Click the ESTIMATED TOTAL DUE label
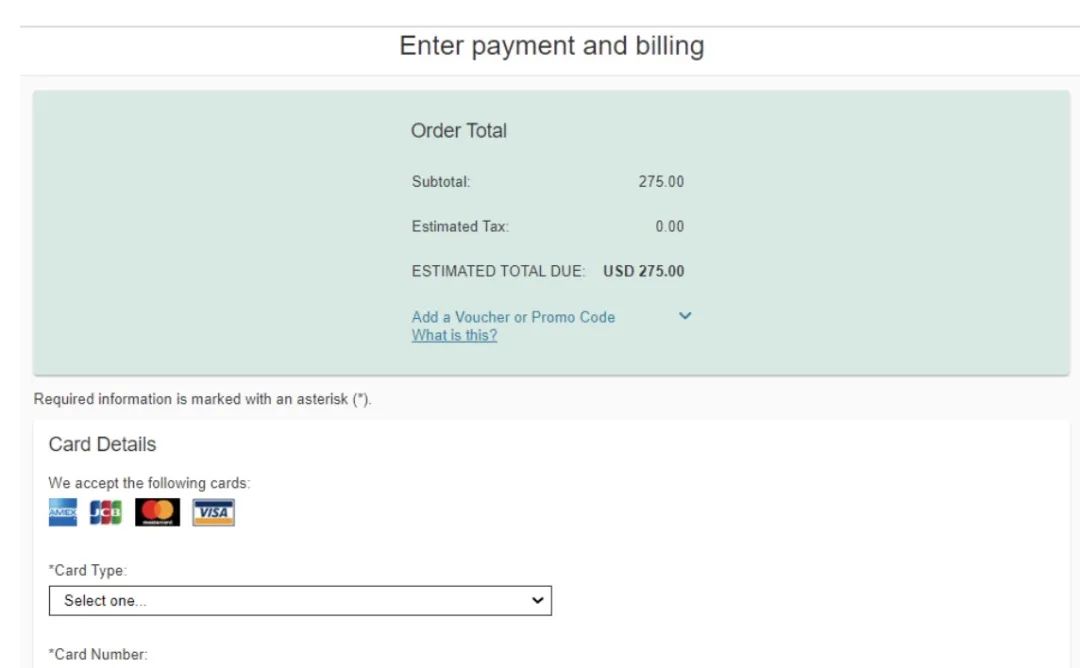The width and height of the screenshot is (1080, 668). (498, 271)
